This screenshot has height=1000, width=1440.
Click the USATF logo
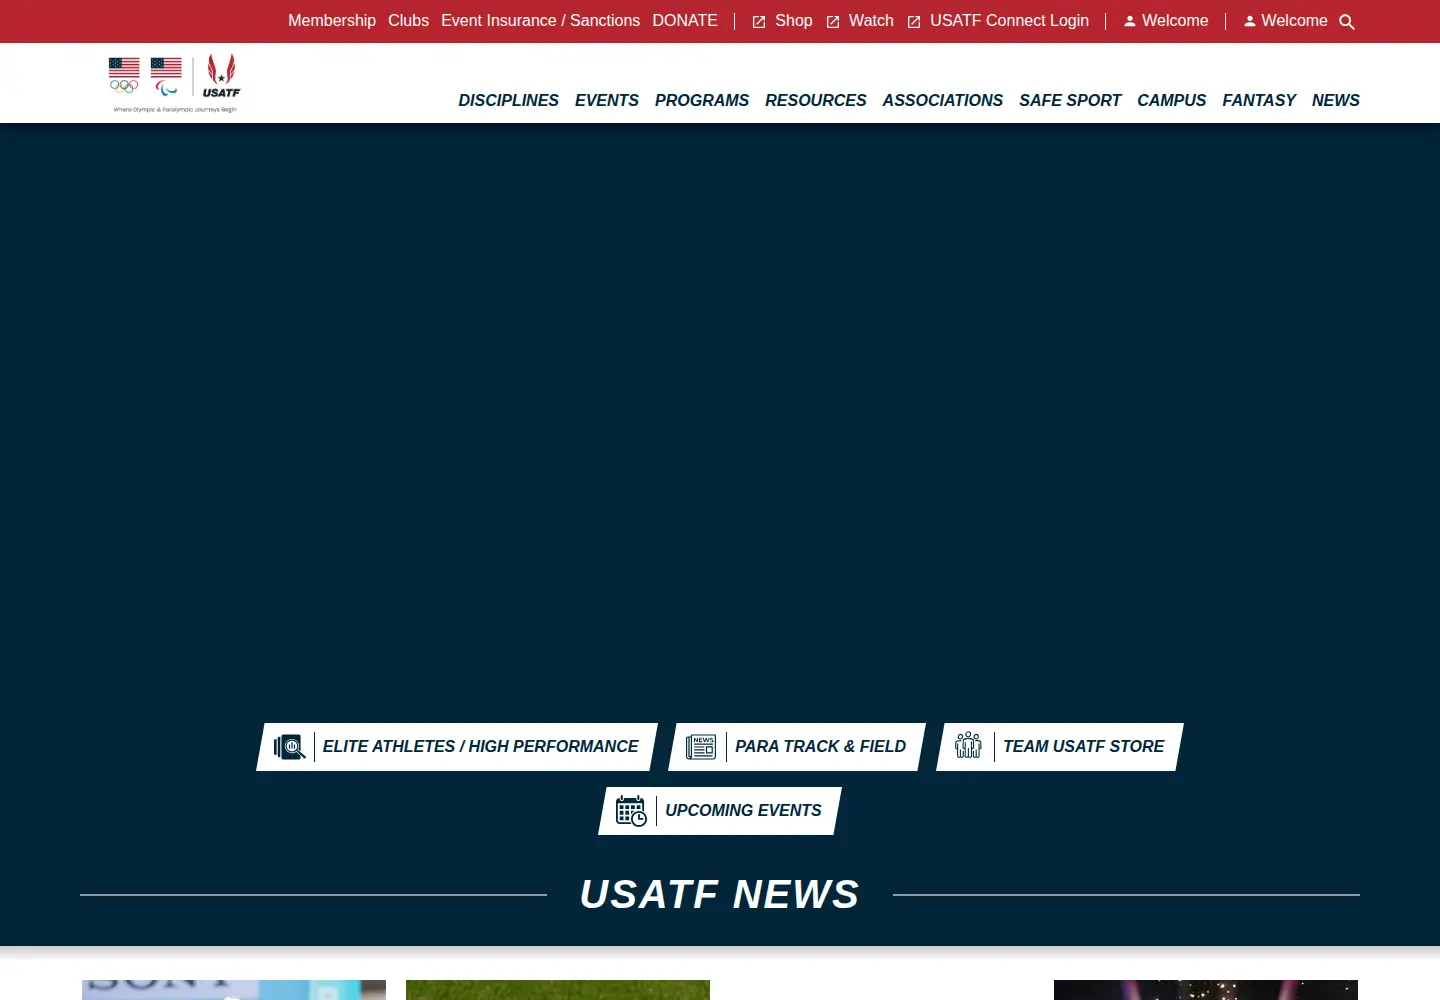click(x=221, y=77)
